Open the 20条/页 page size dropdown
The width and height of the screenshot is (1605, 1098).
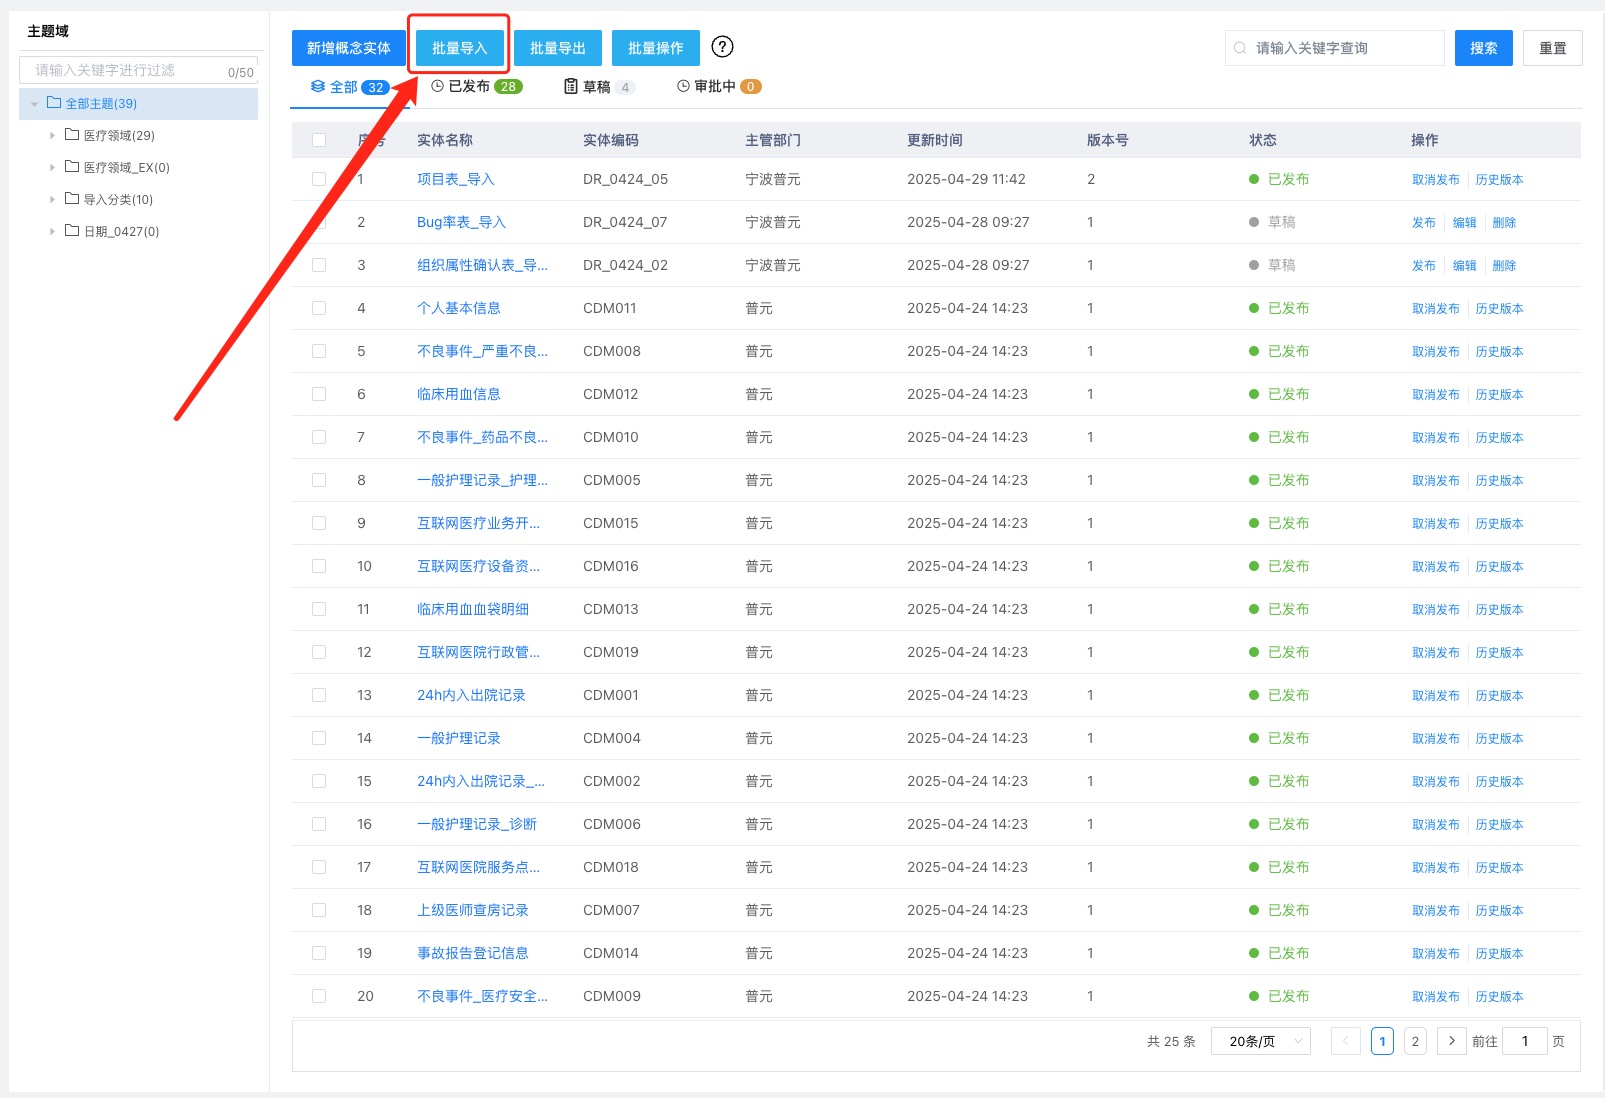[x=1259, y=1041]
